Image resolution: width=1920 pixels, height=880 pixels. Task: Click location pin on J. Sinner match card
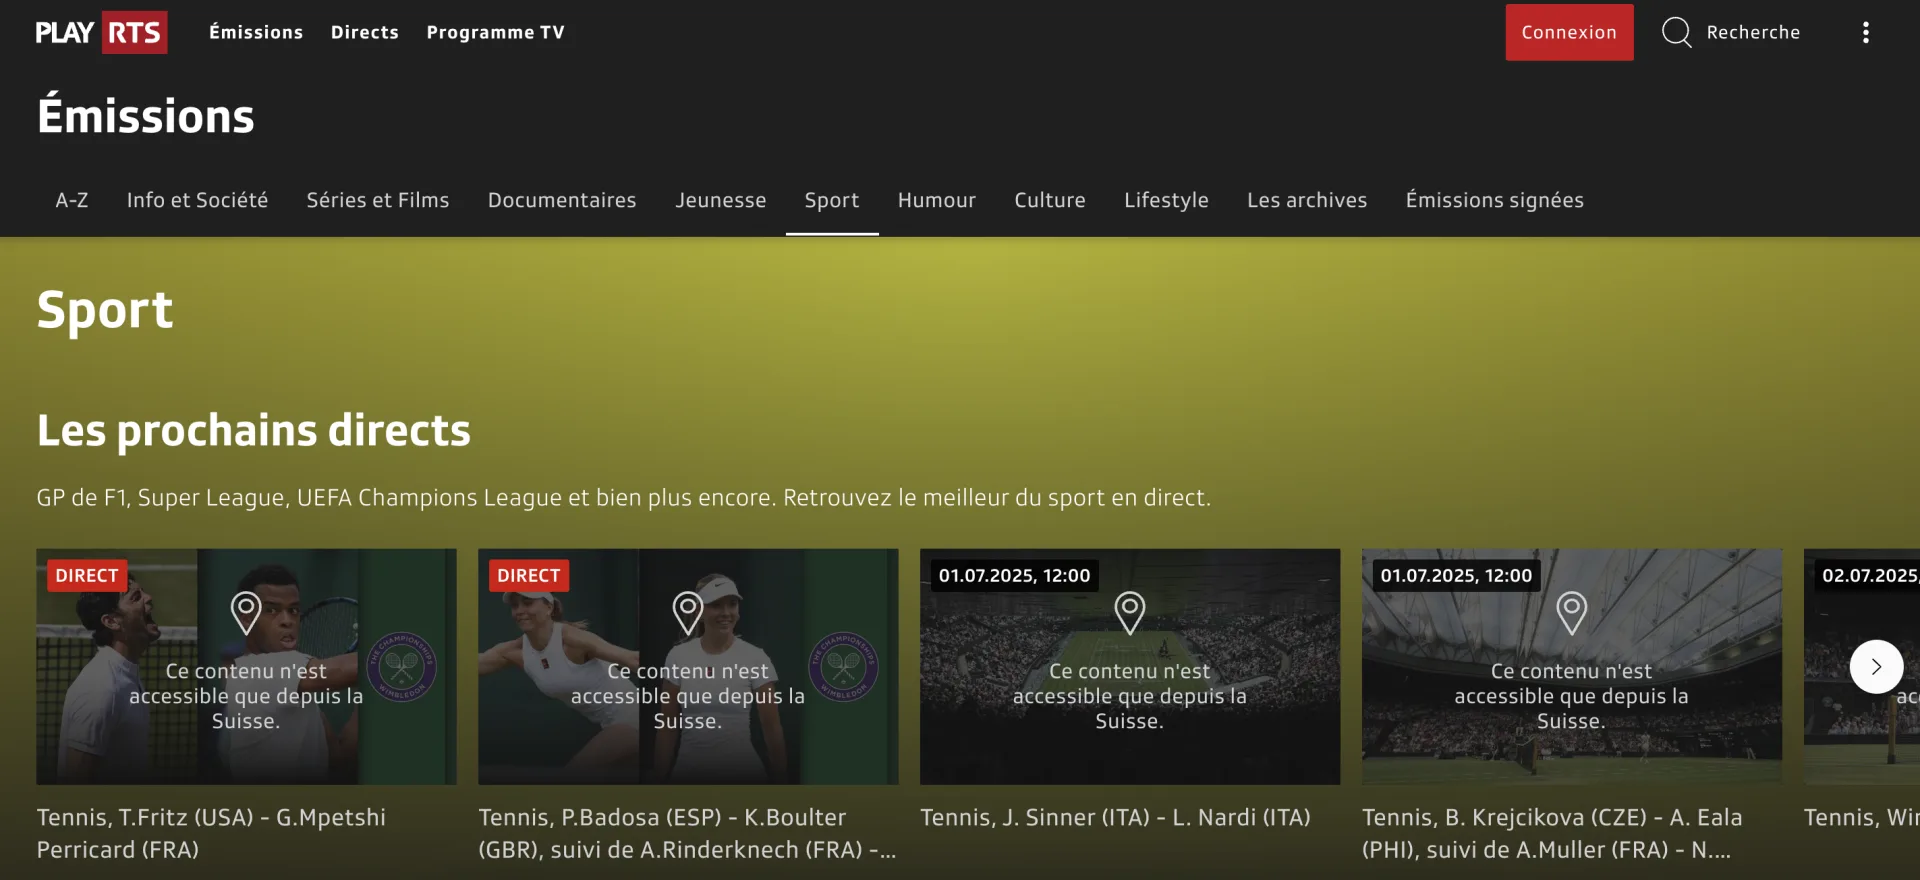(1130, 612)
